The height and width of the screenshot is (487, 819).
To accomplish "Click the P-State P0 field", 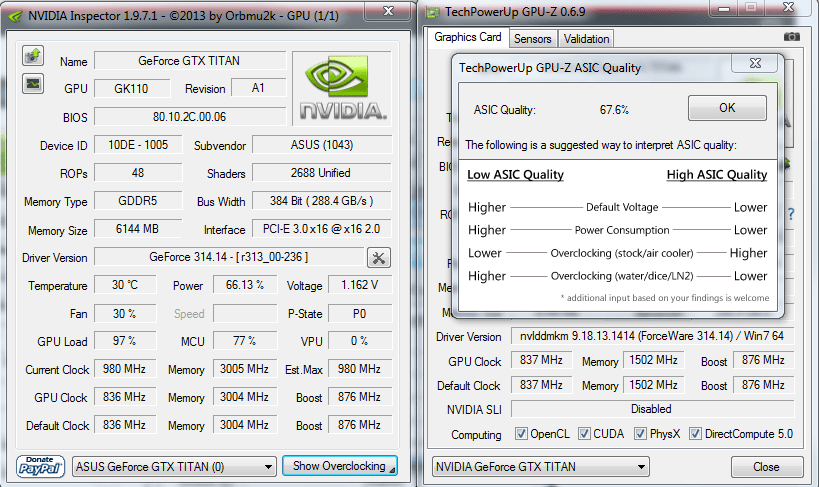I will pos(359,313).
